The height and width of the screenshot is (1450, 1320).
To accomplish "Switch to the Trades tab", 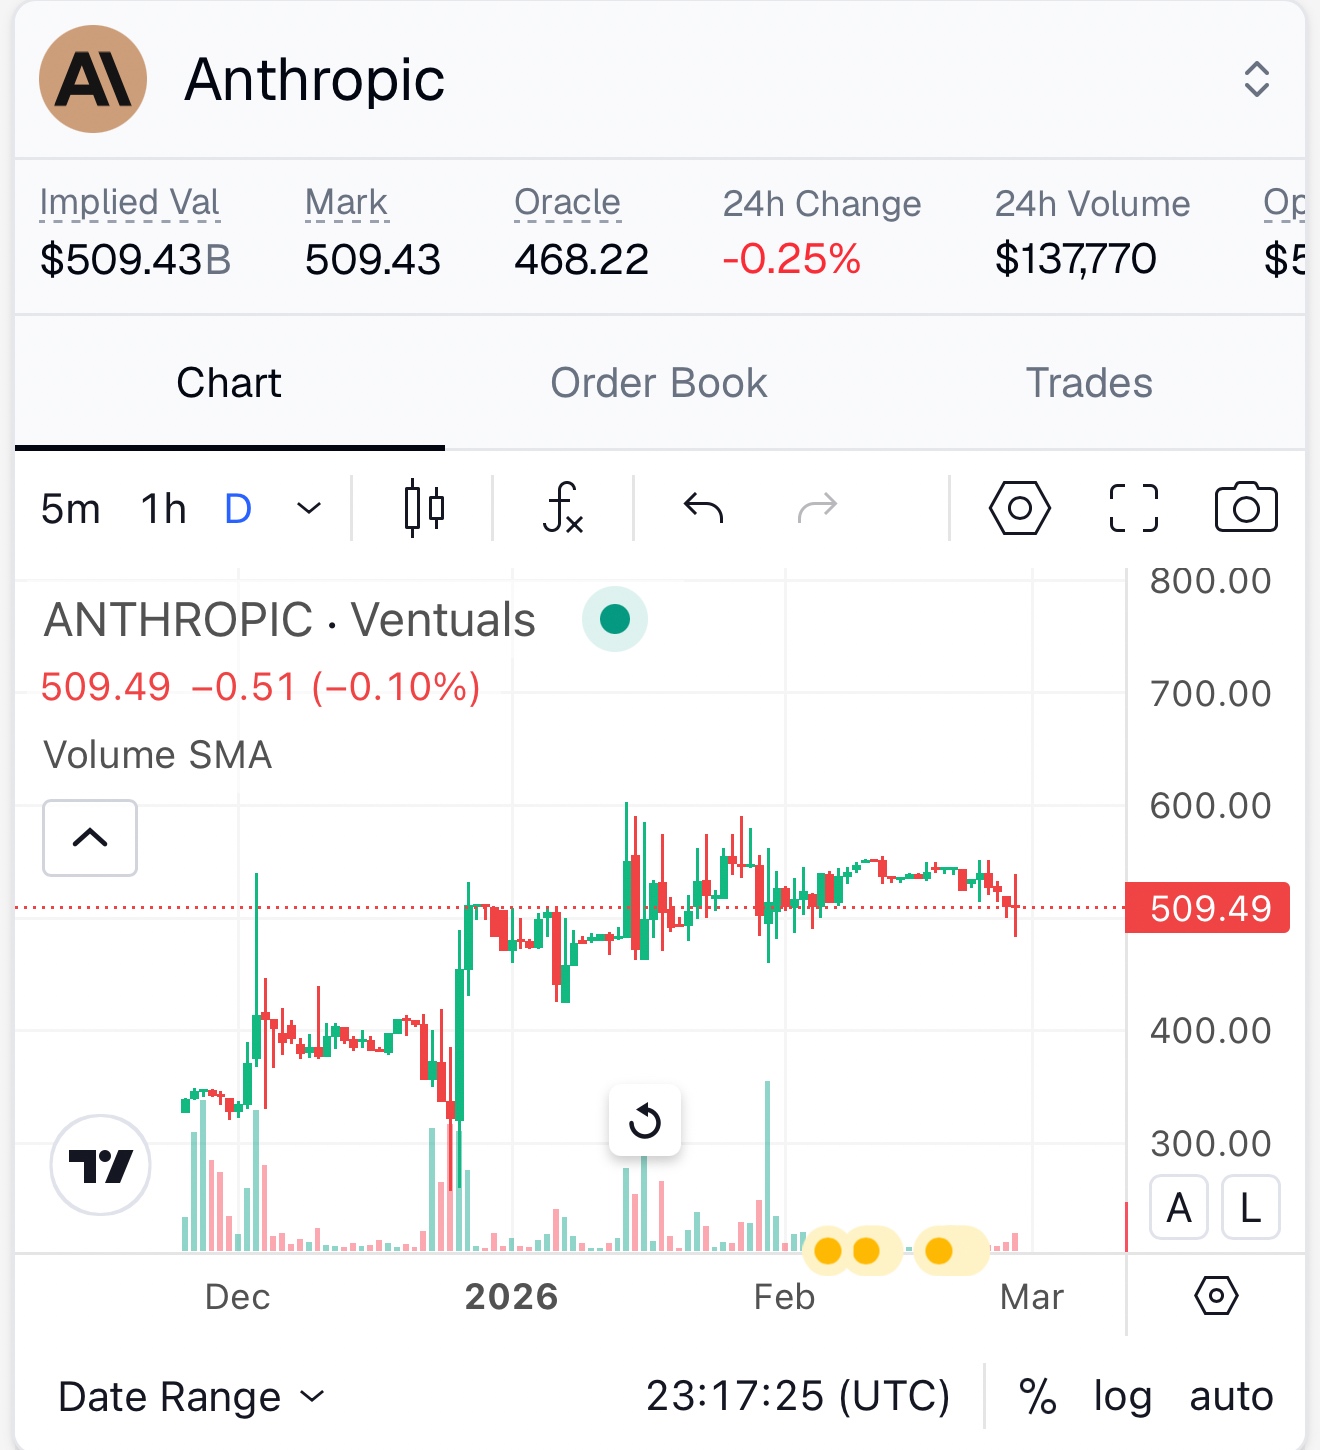I will (x=1089, y=383).
